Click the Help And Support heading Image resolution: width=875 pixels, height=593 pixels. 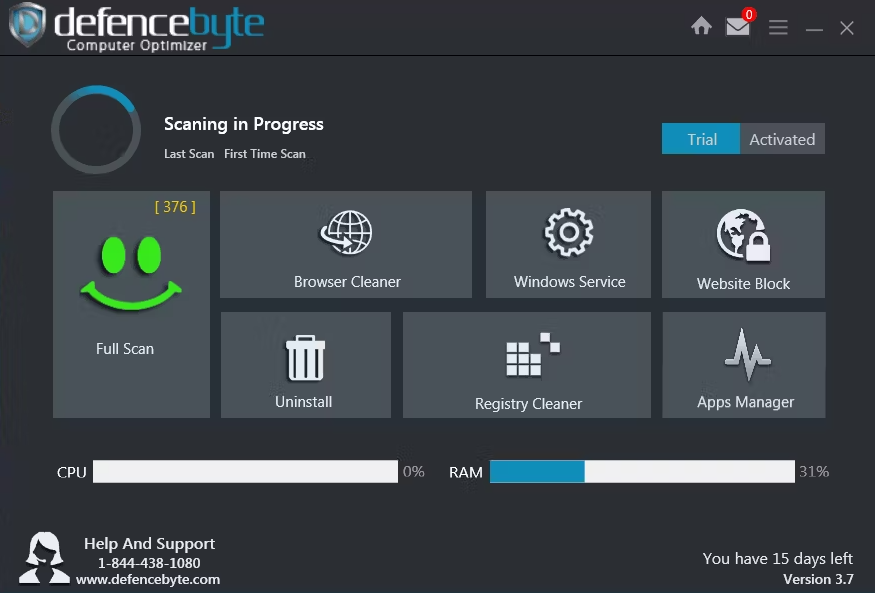[150, 543]
